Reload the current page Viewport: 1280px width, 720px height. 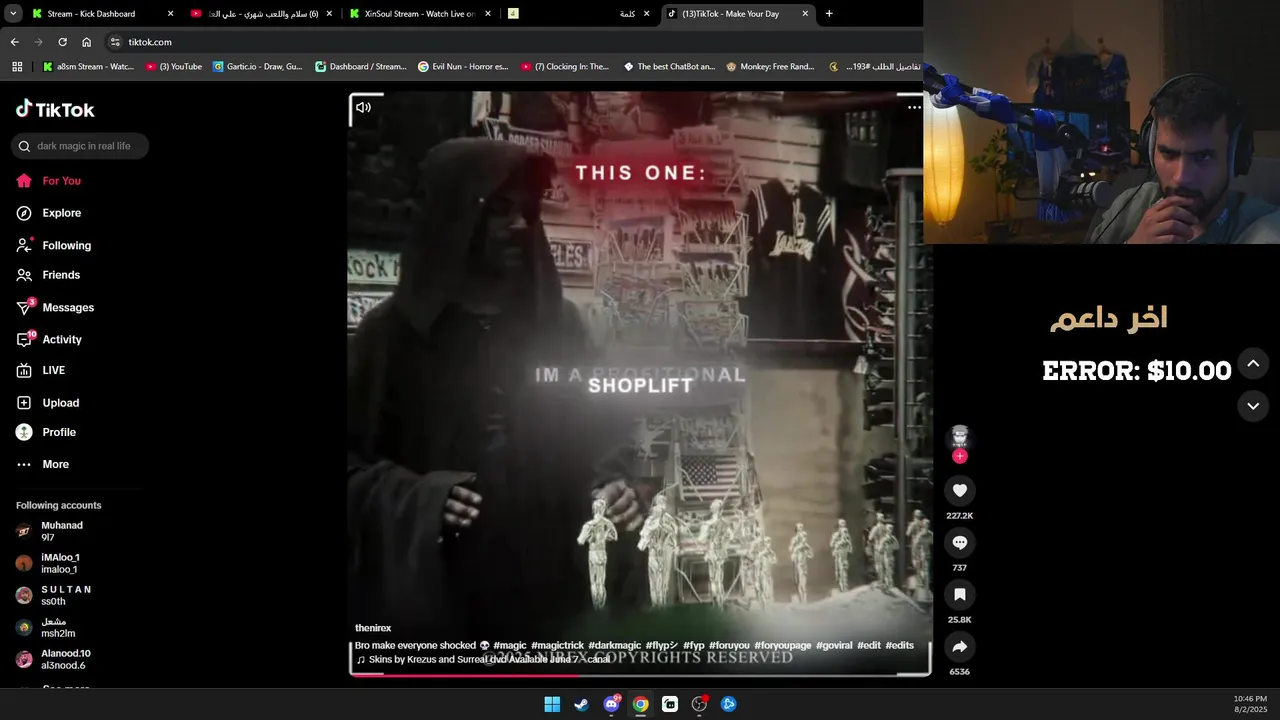62,42
